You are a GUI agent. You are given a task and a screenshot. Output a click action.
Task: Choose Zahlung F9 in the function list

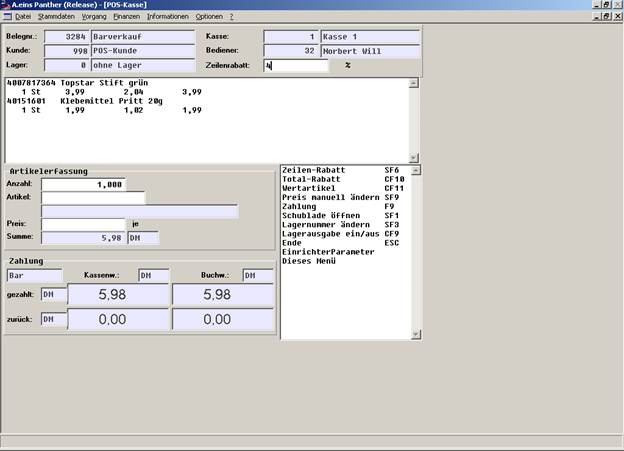pos(338,206)
